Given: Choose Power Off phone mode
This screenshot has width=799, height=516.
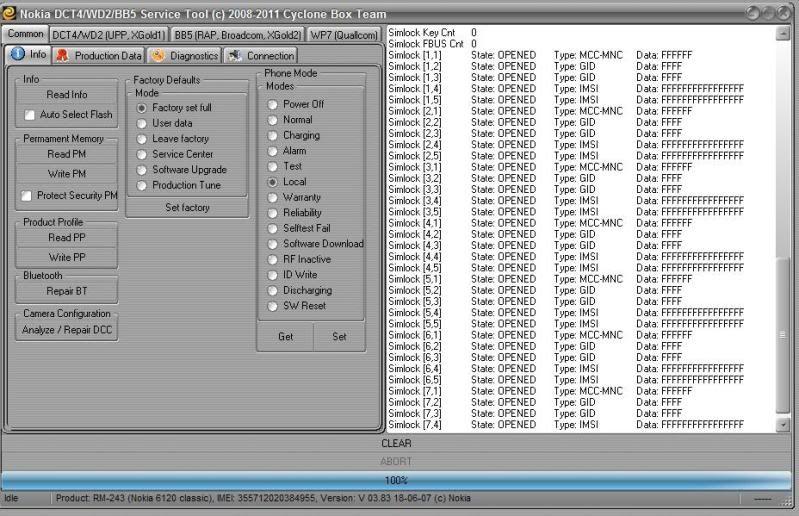Looking at the screenshot, I should [272, 104].
